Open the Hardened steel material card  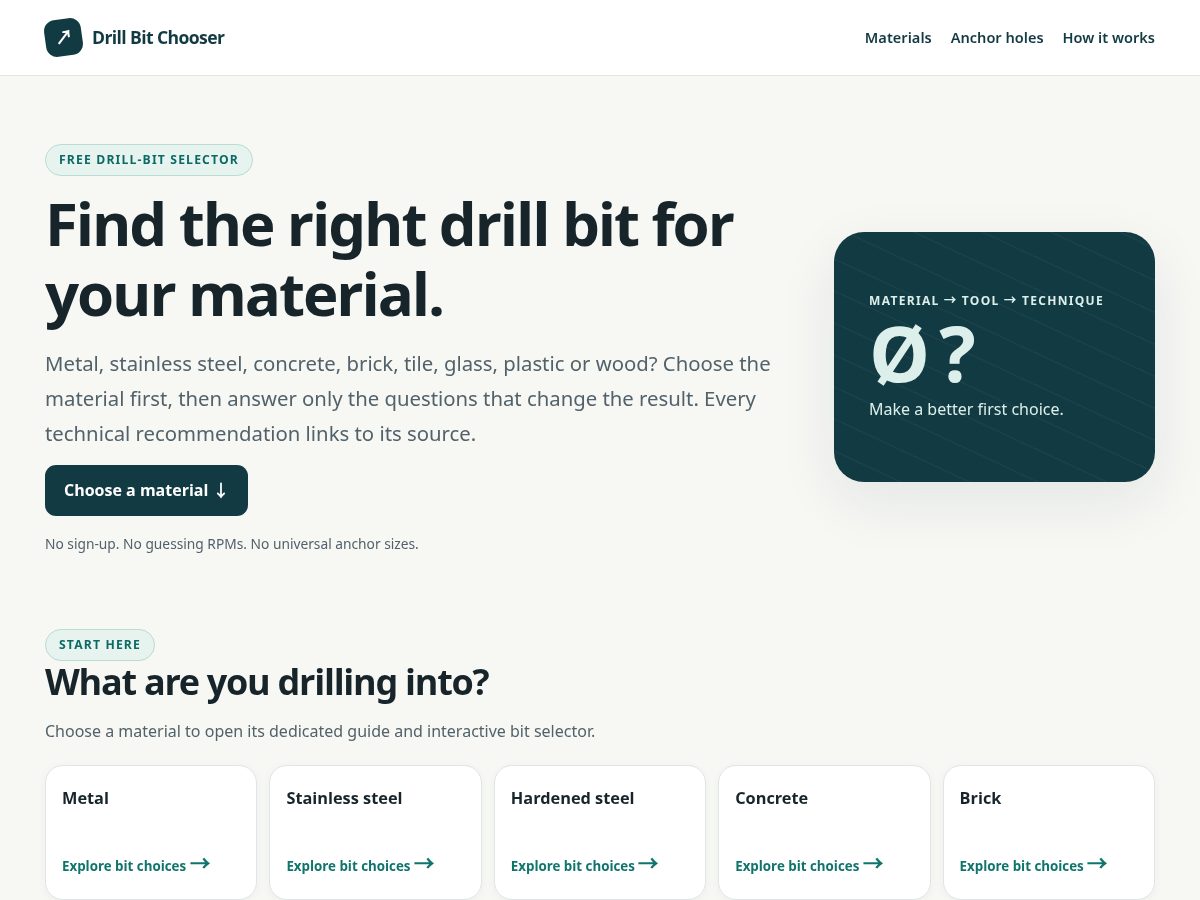[x=600, y=832]
